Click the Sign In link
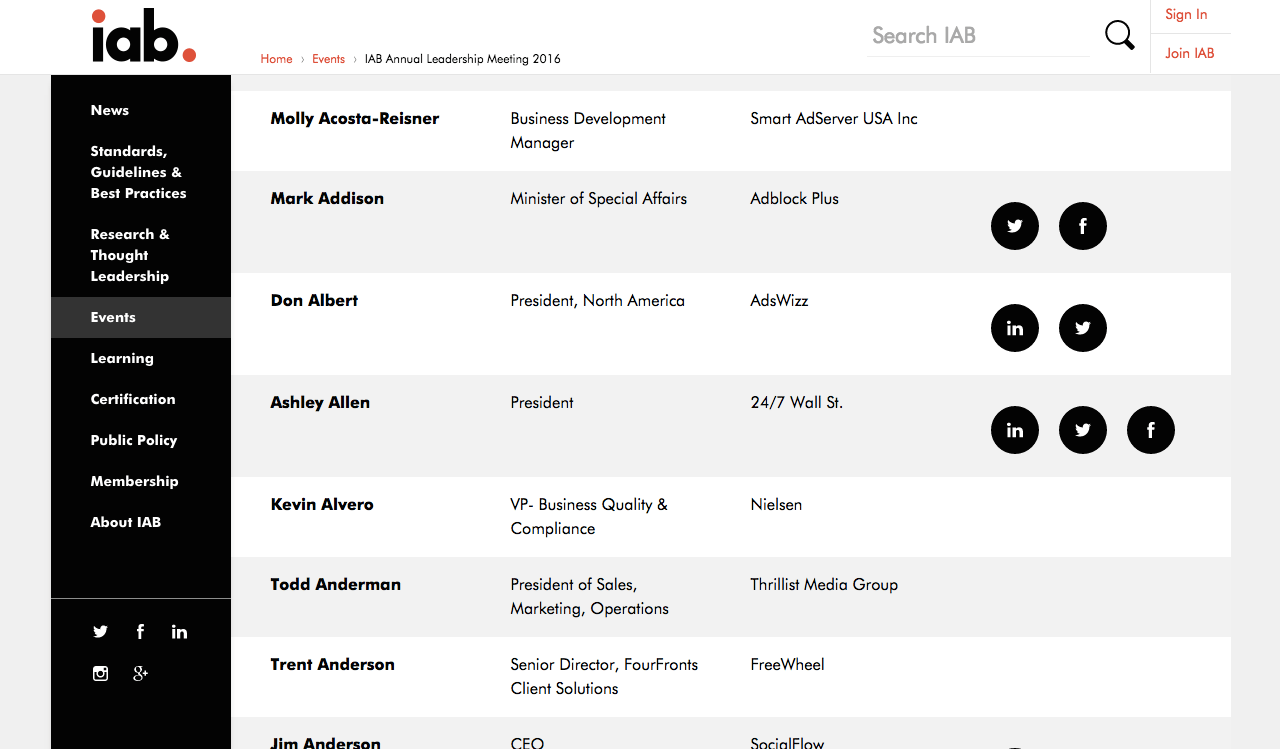Screen dimensions: 1280x749 pos(1186,15)
